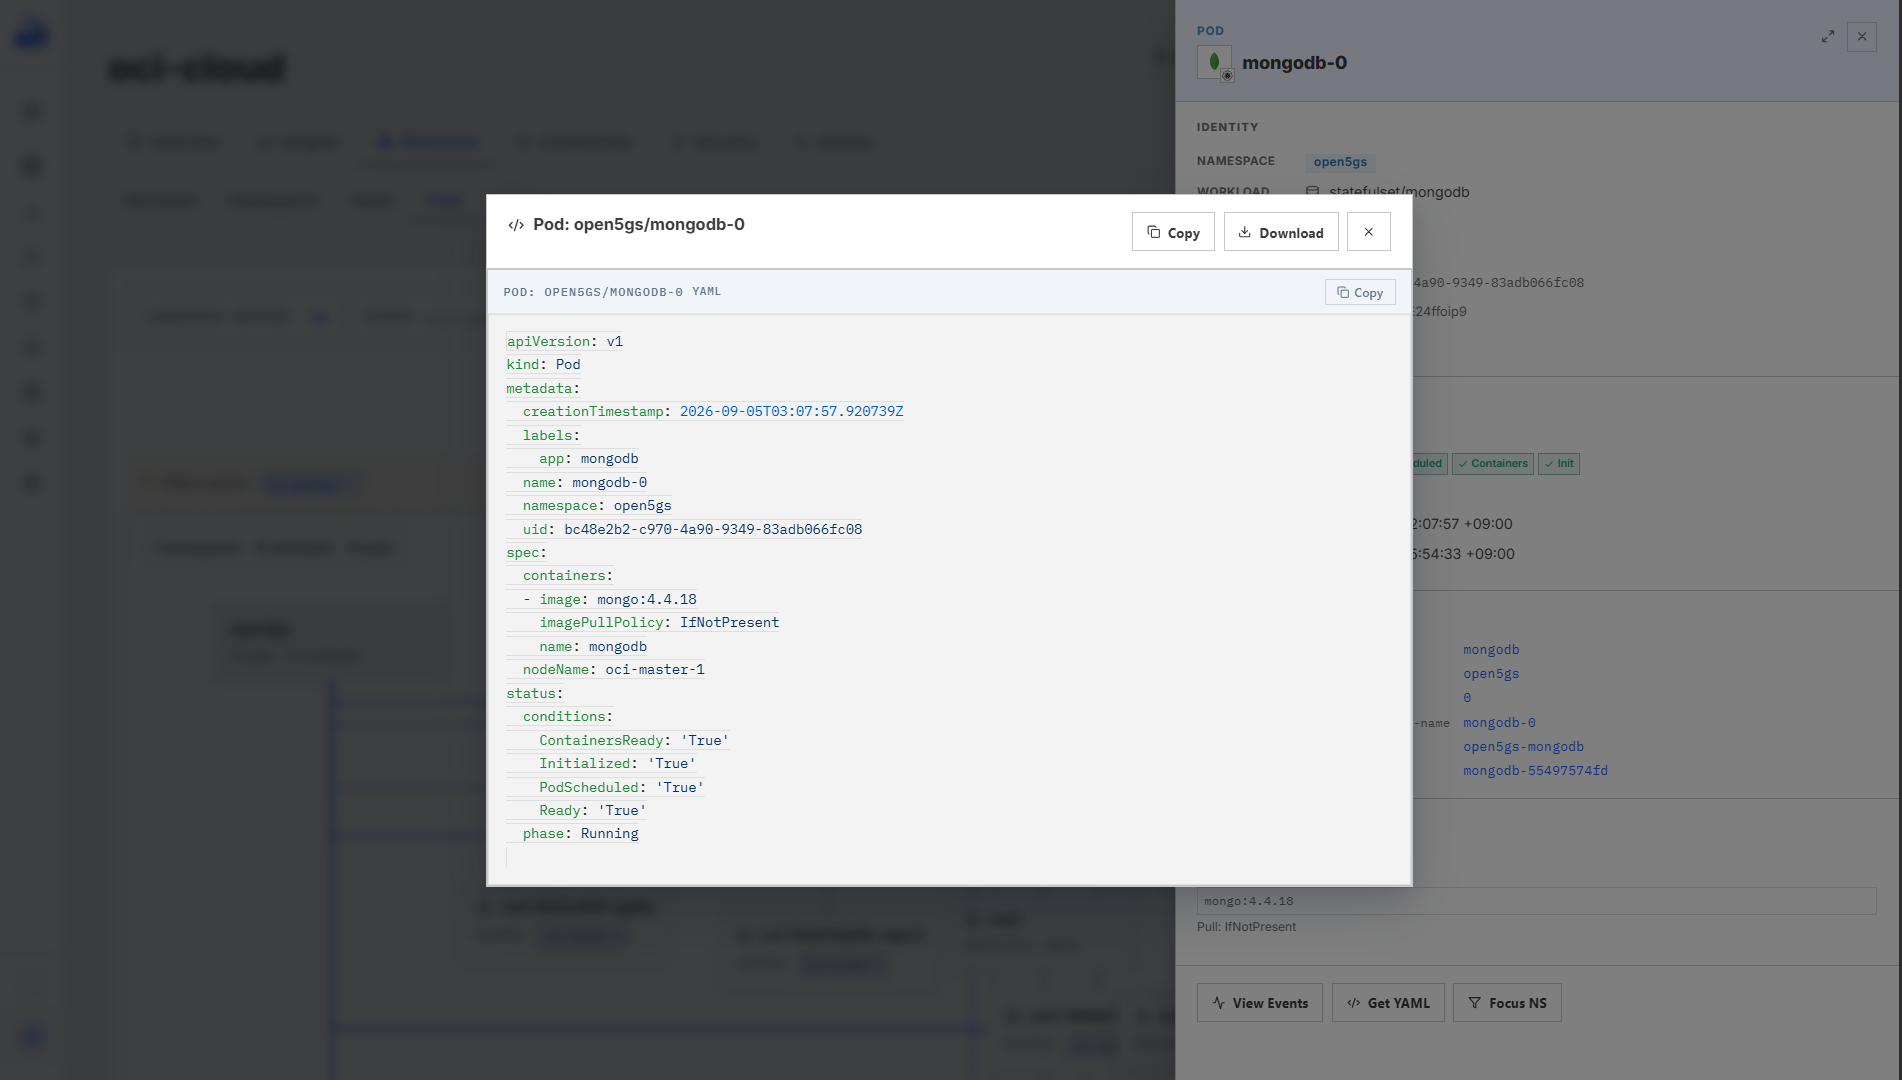Click Focus NS button
This screenshot has width=1902, height=1080.
1507,1003
